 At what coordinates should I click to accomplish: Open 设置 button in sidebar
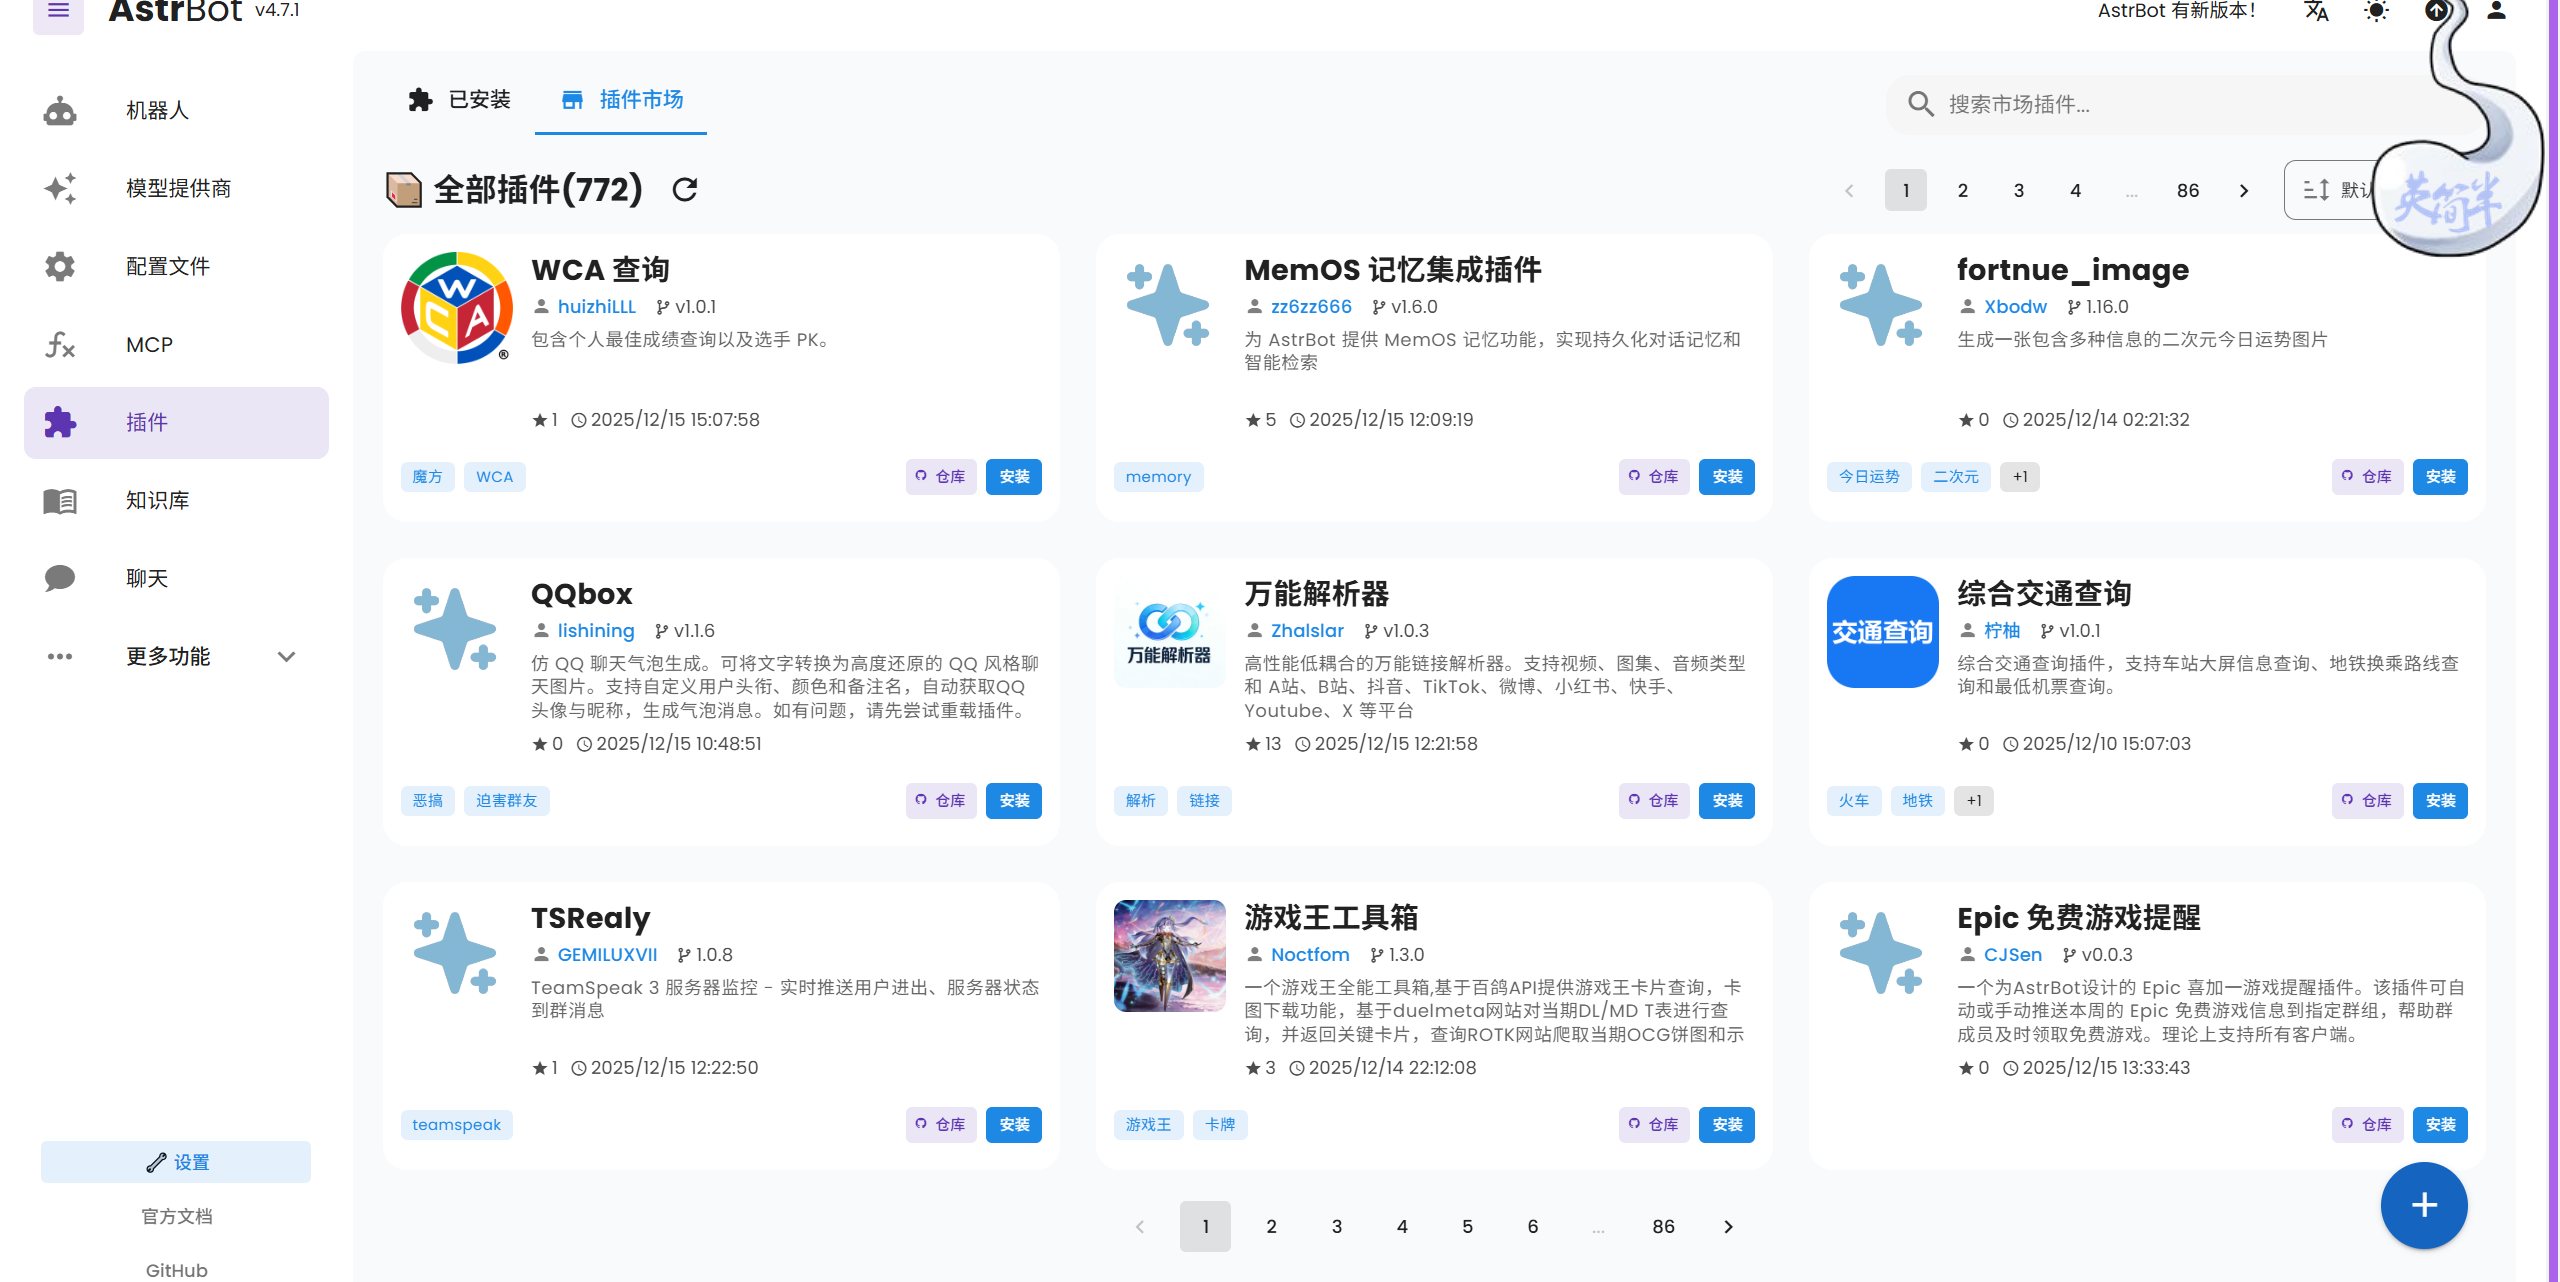176,1162
